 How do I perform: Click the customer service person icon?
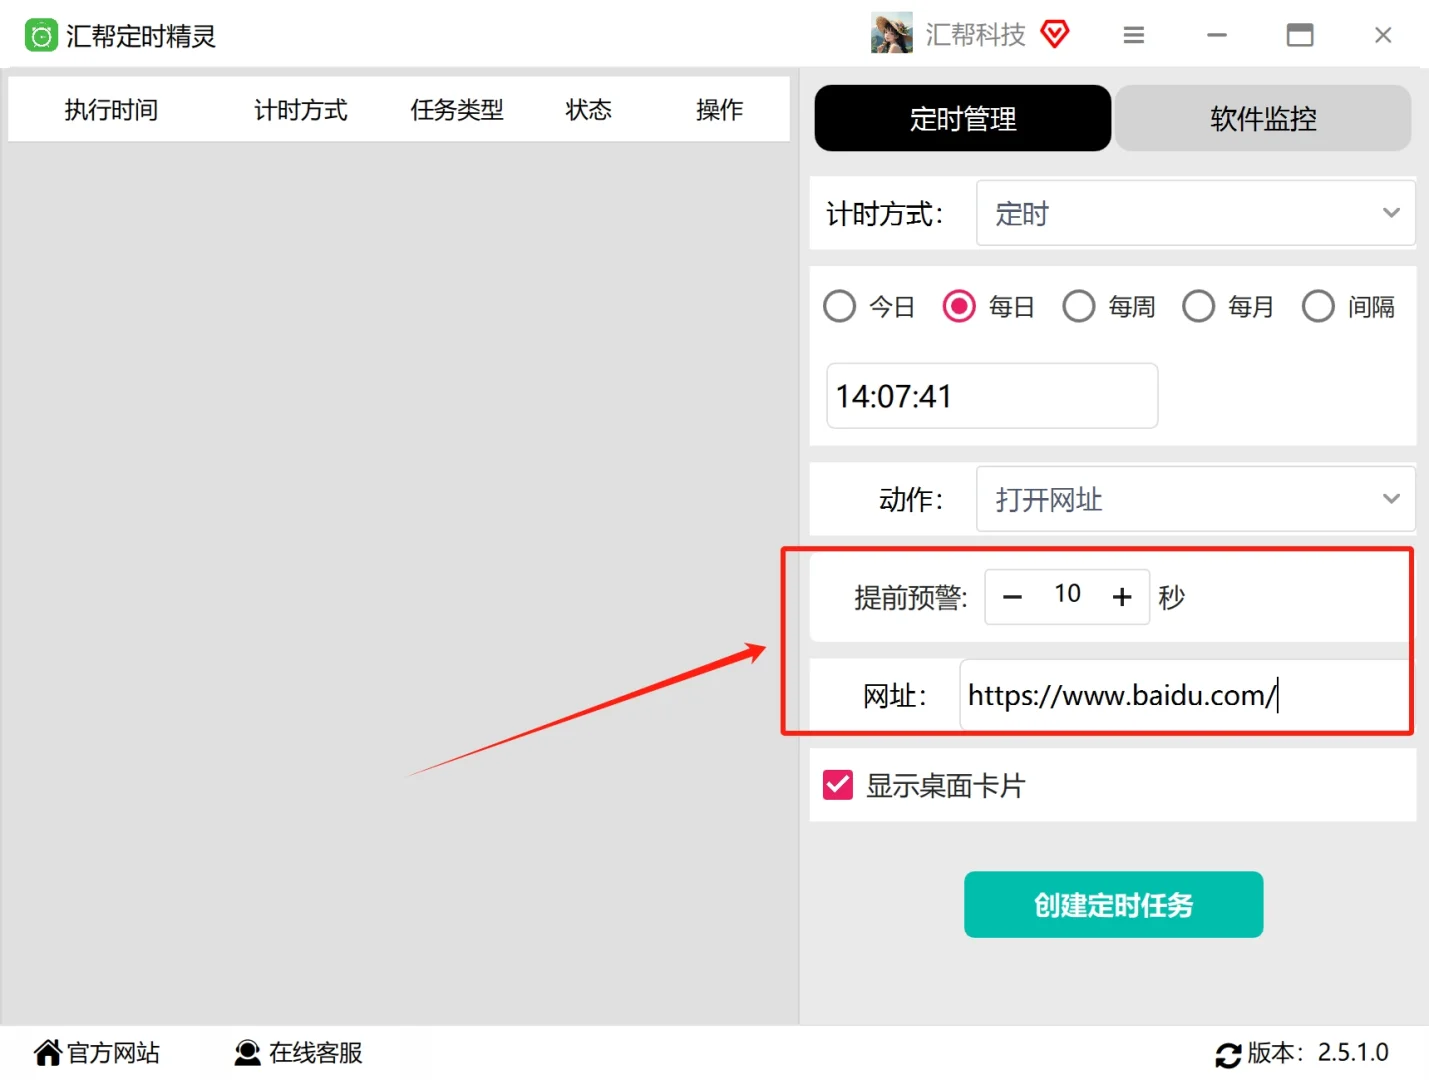pyautogui.click(x=247, y=1052)
